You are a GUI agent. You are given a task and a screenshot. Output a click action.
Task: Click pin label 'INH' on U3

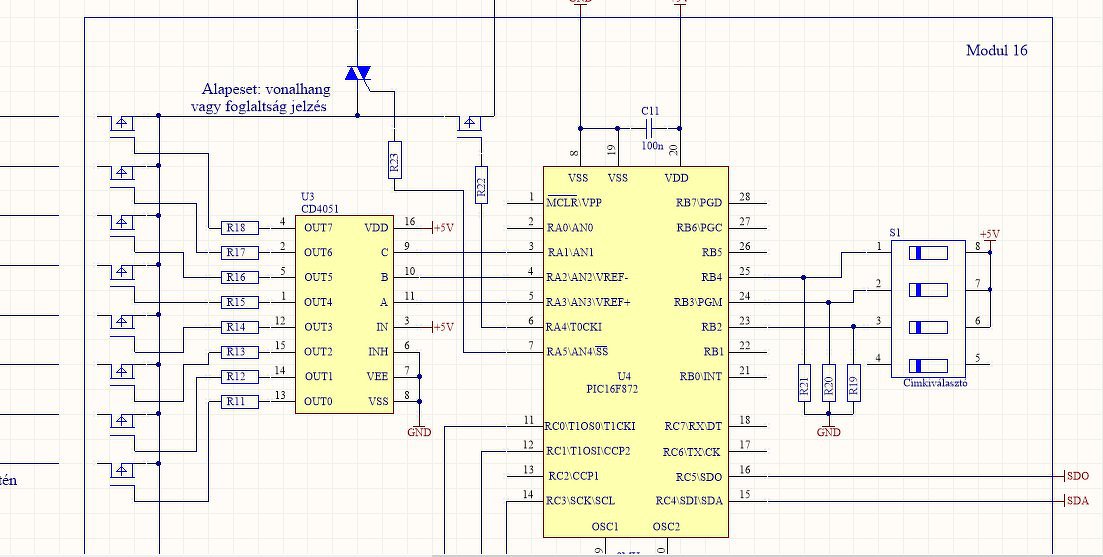pyautogui.click(x=378, y=352)
